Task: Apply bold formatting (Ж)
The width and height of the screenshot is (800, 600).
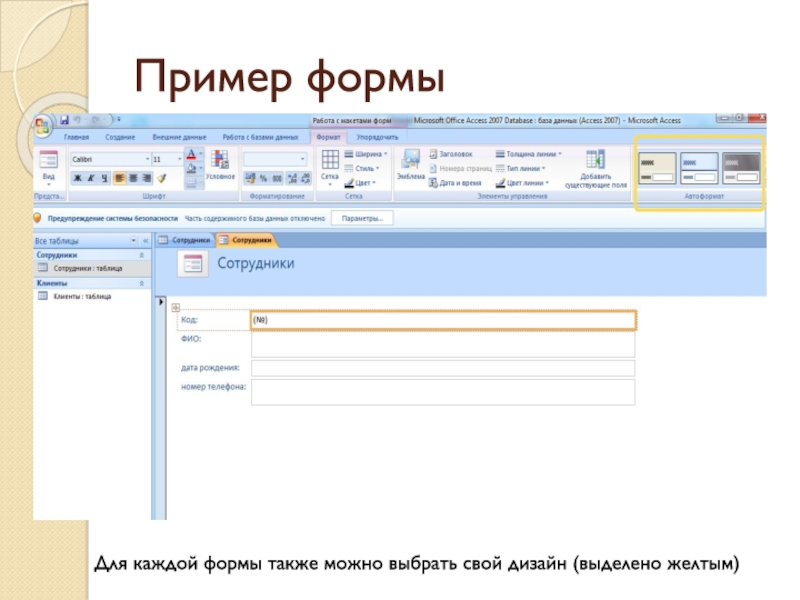Action: click(76, 177)
